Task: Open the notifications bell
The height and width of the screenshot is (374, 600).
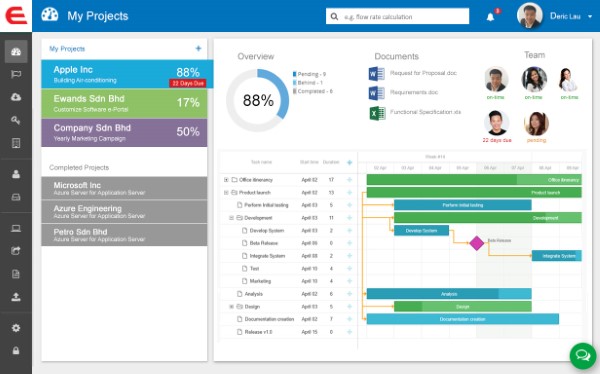Action: coord(490,17)
